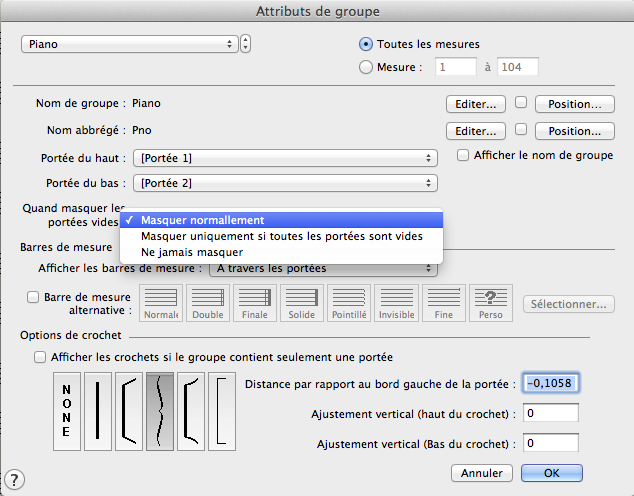634x496 pixels.
Task: Select the straight thick line bracket
Action: 98,411
